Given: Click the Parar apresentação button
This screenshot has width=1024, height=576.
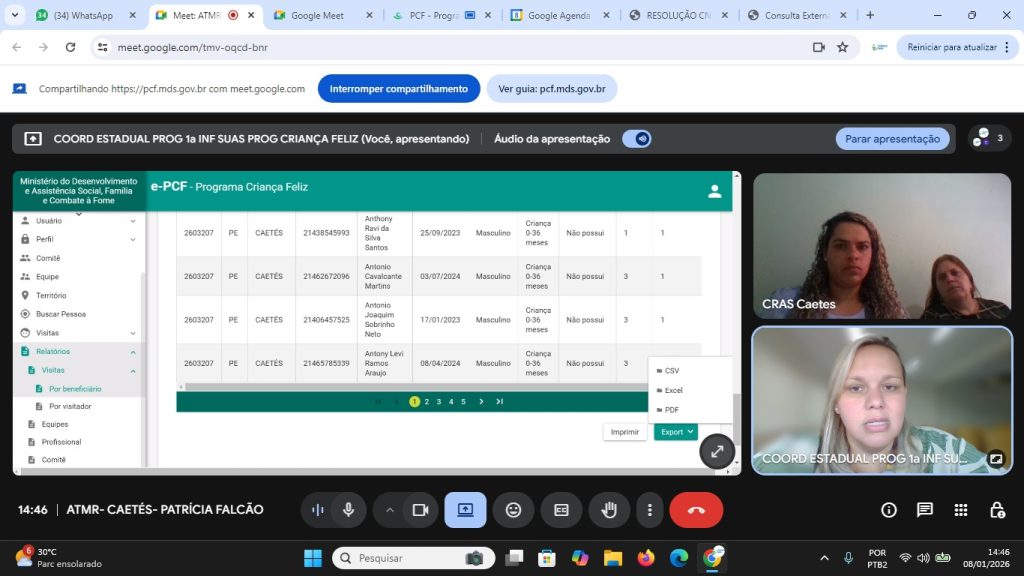Looking at the screenshot, I should click(x=892, y=139).
